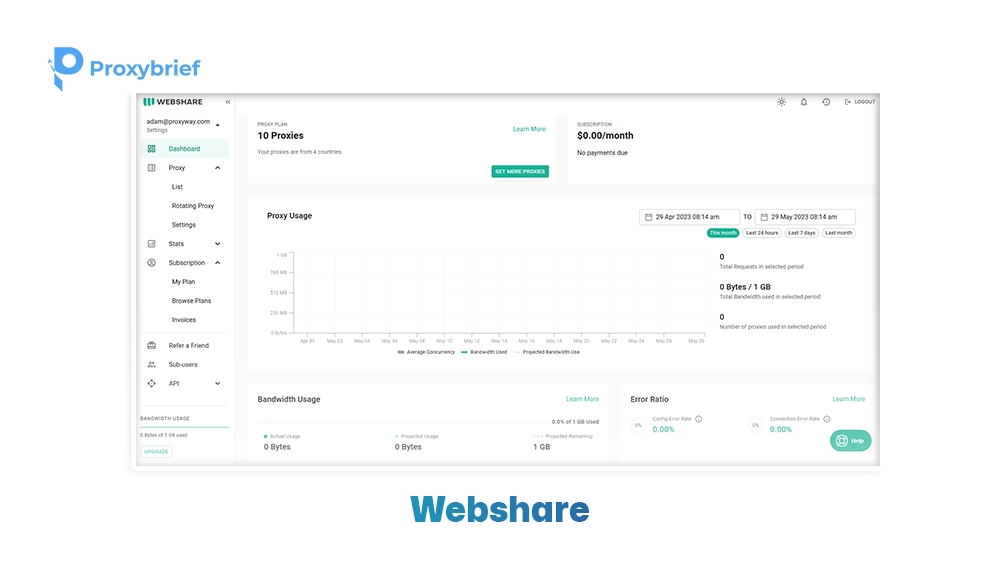The height and width of the screenshot is (563, 1000).
Task: Click the Proxybrief logo
Action: (x=124, y=68)
